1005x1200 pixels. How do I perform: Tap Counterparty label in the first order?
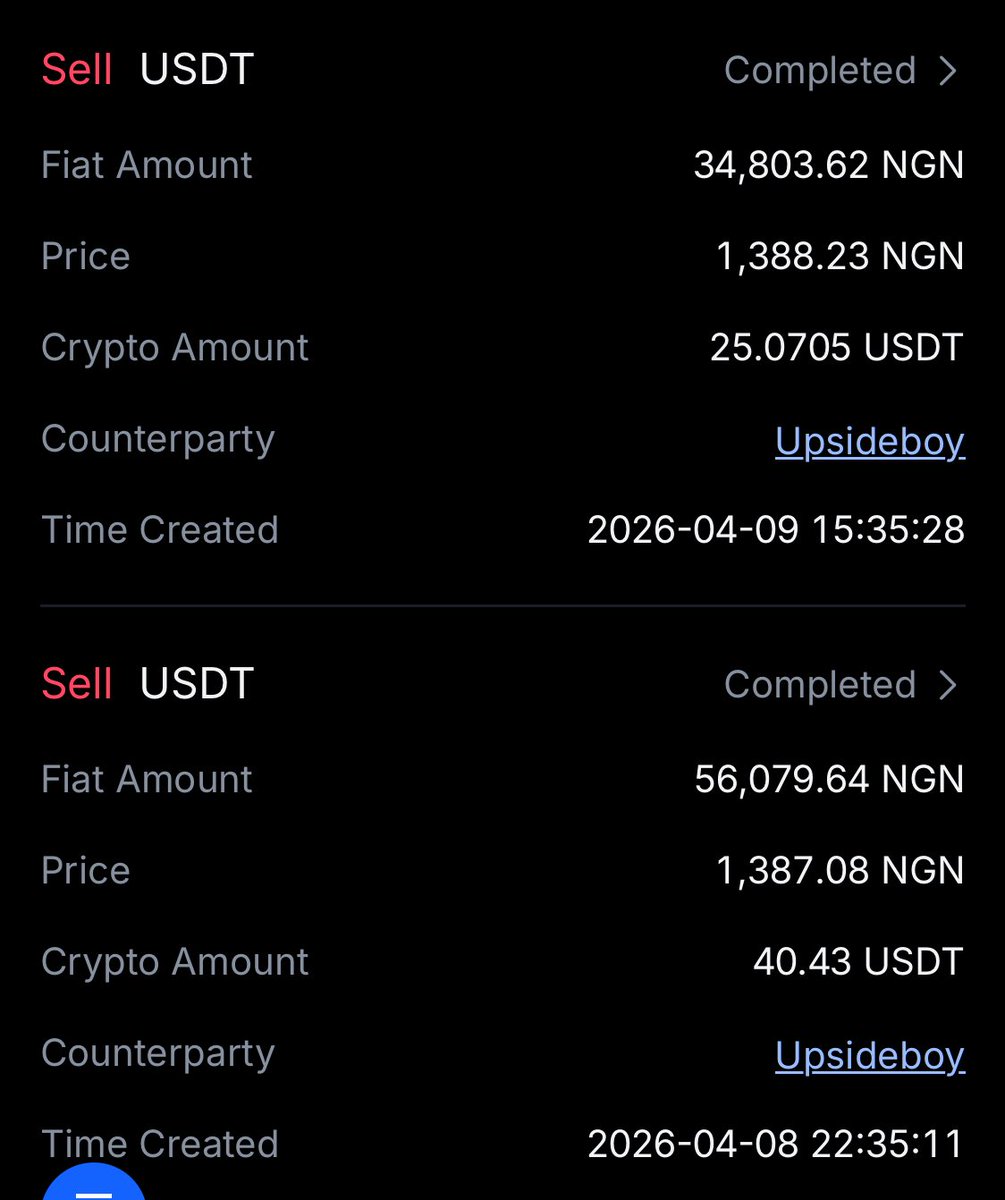(x=158, y=439)
